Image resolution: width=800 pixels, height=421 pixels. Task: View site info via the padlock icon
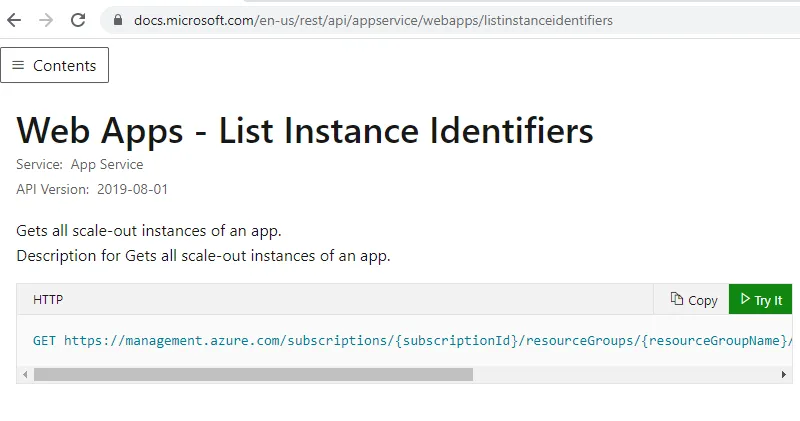click(118, 20)
